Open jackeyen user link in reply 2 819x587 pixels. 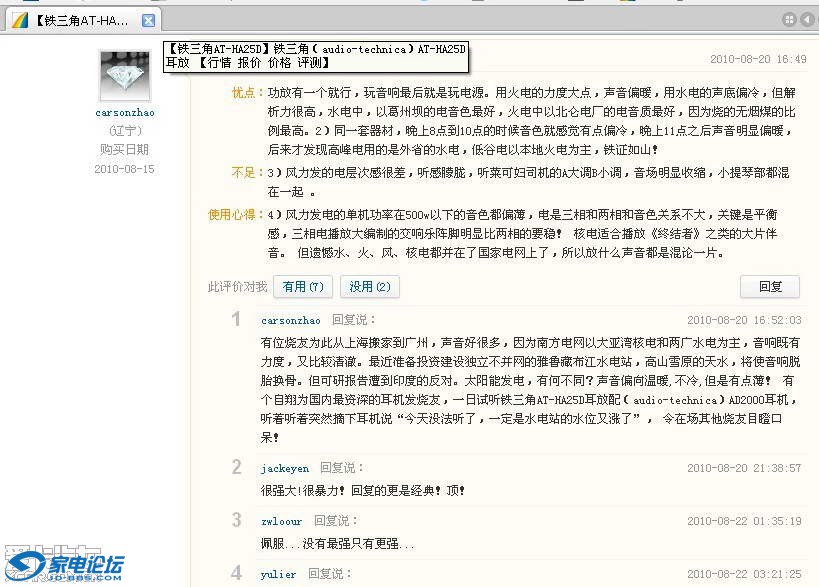click(x=285, y=468)
